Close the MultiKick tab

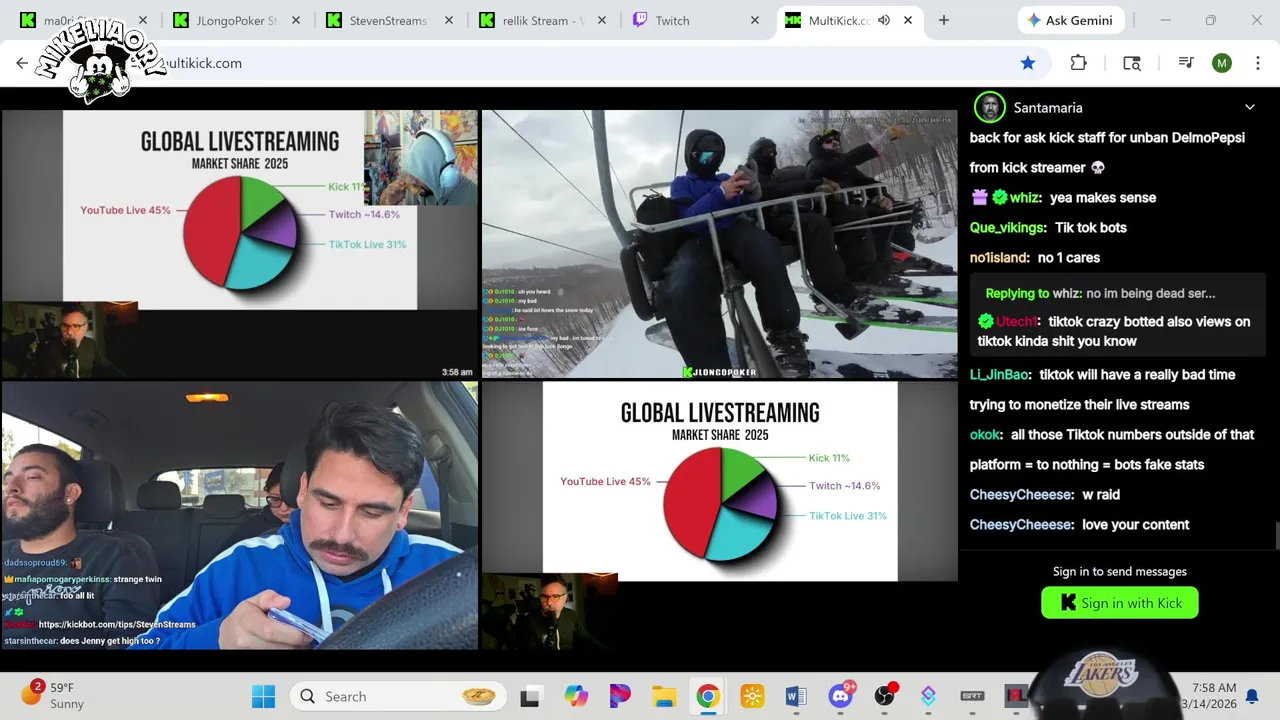908,20
